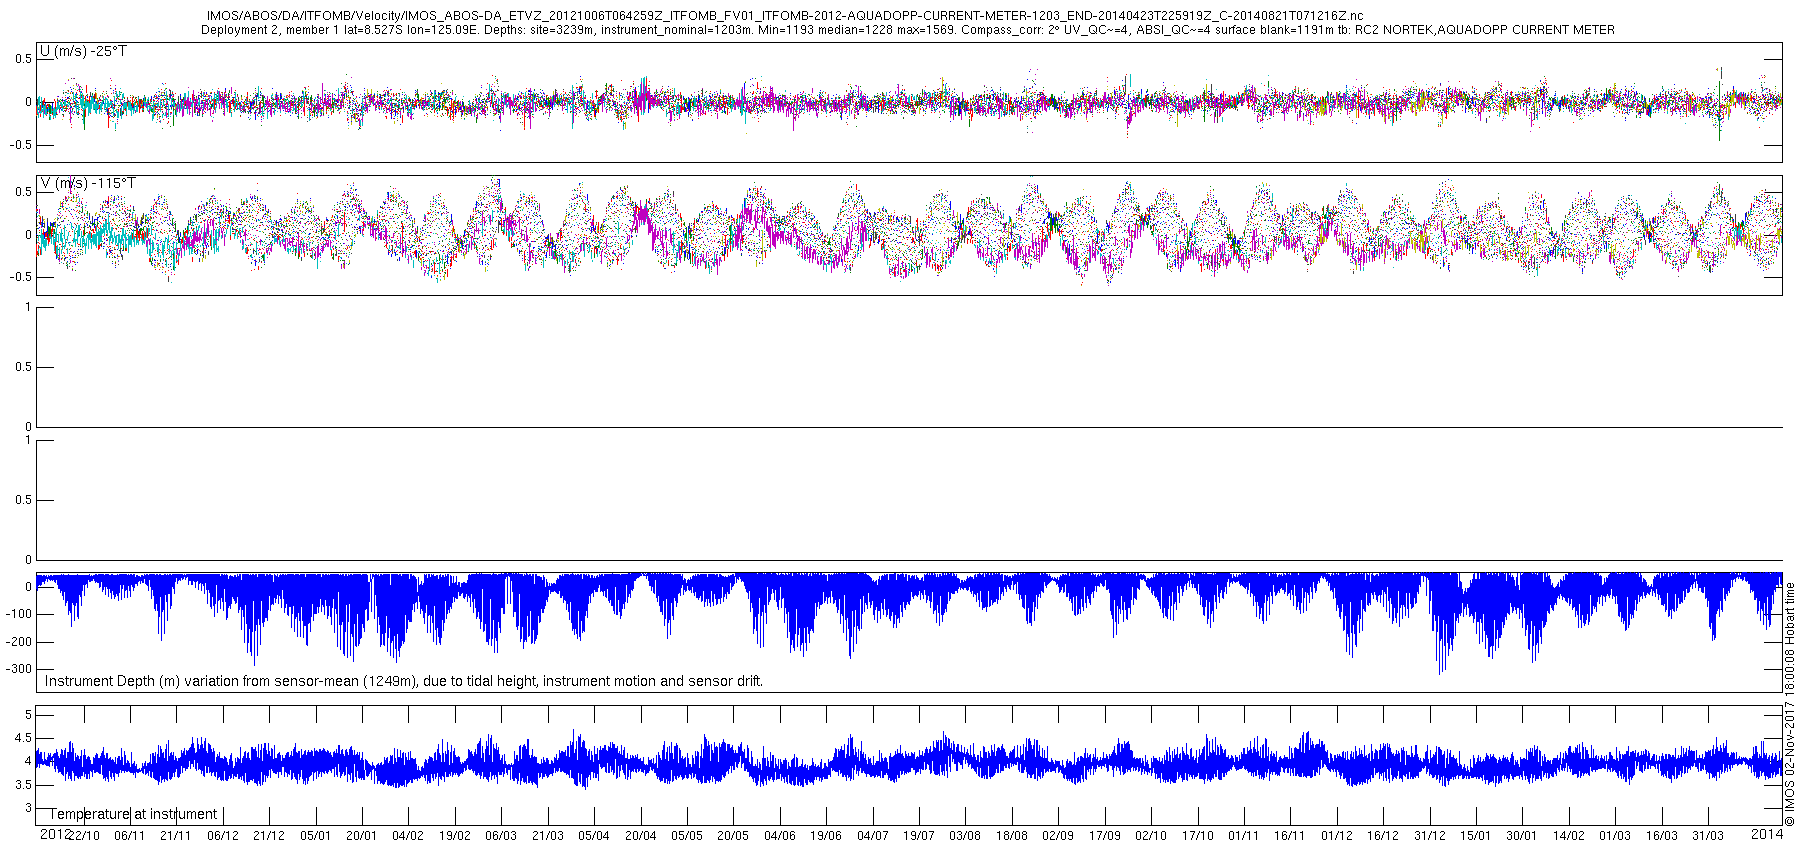
Task: Click the -100 tick on depth axis
Action: pyautogui.click(x=20, y=615)
